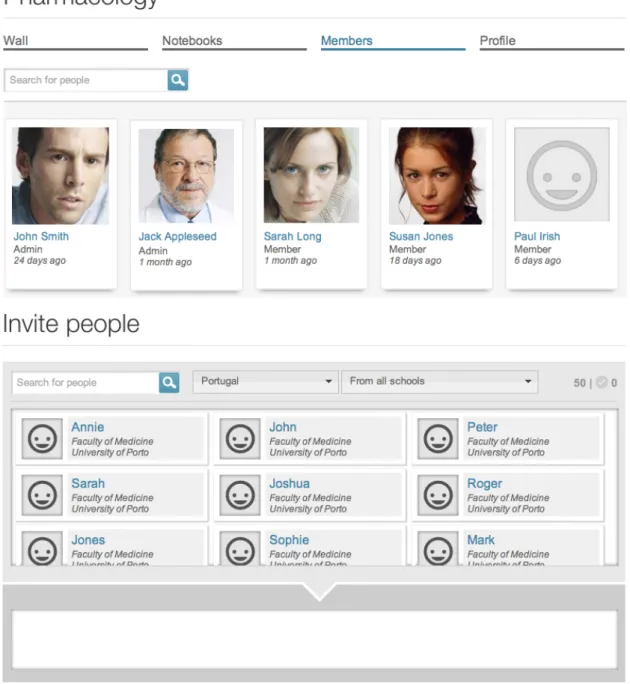Click the John name in invite list
Image resolution: width=630 pixels, height=684 pixels.
click(x=283, y=427)
